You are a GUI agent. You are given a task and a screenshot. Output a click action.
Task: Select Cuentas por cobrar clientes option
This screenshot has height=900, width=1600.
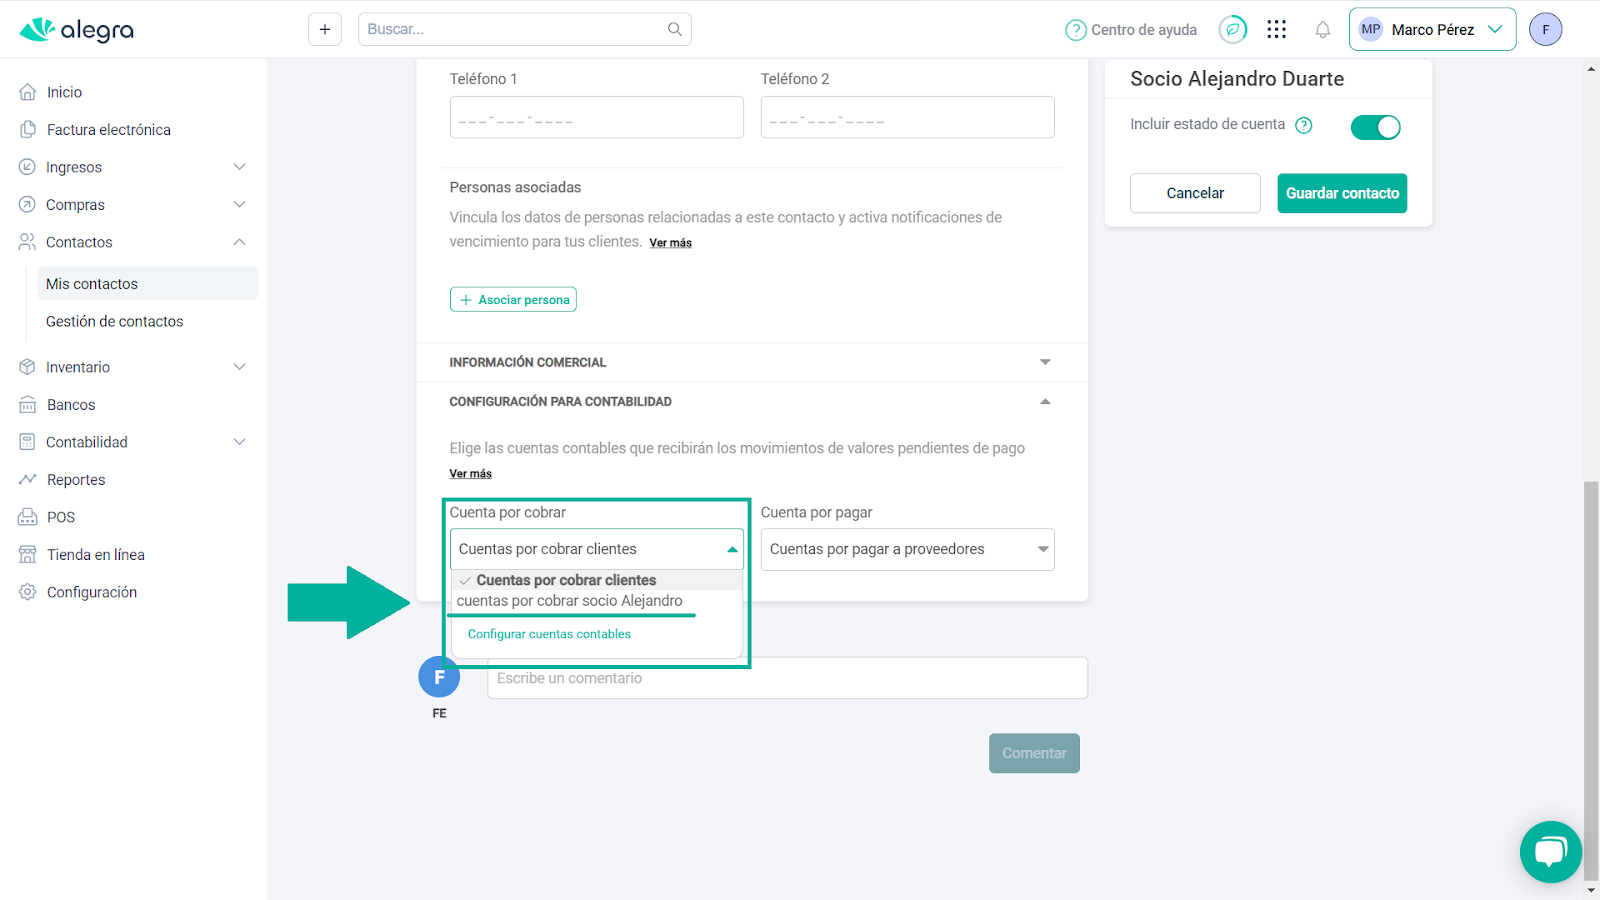coord(597,580)
